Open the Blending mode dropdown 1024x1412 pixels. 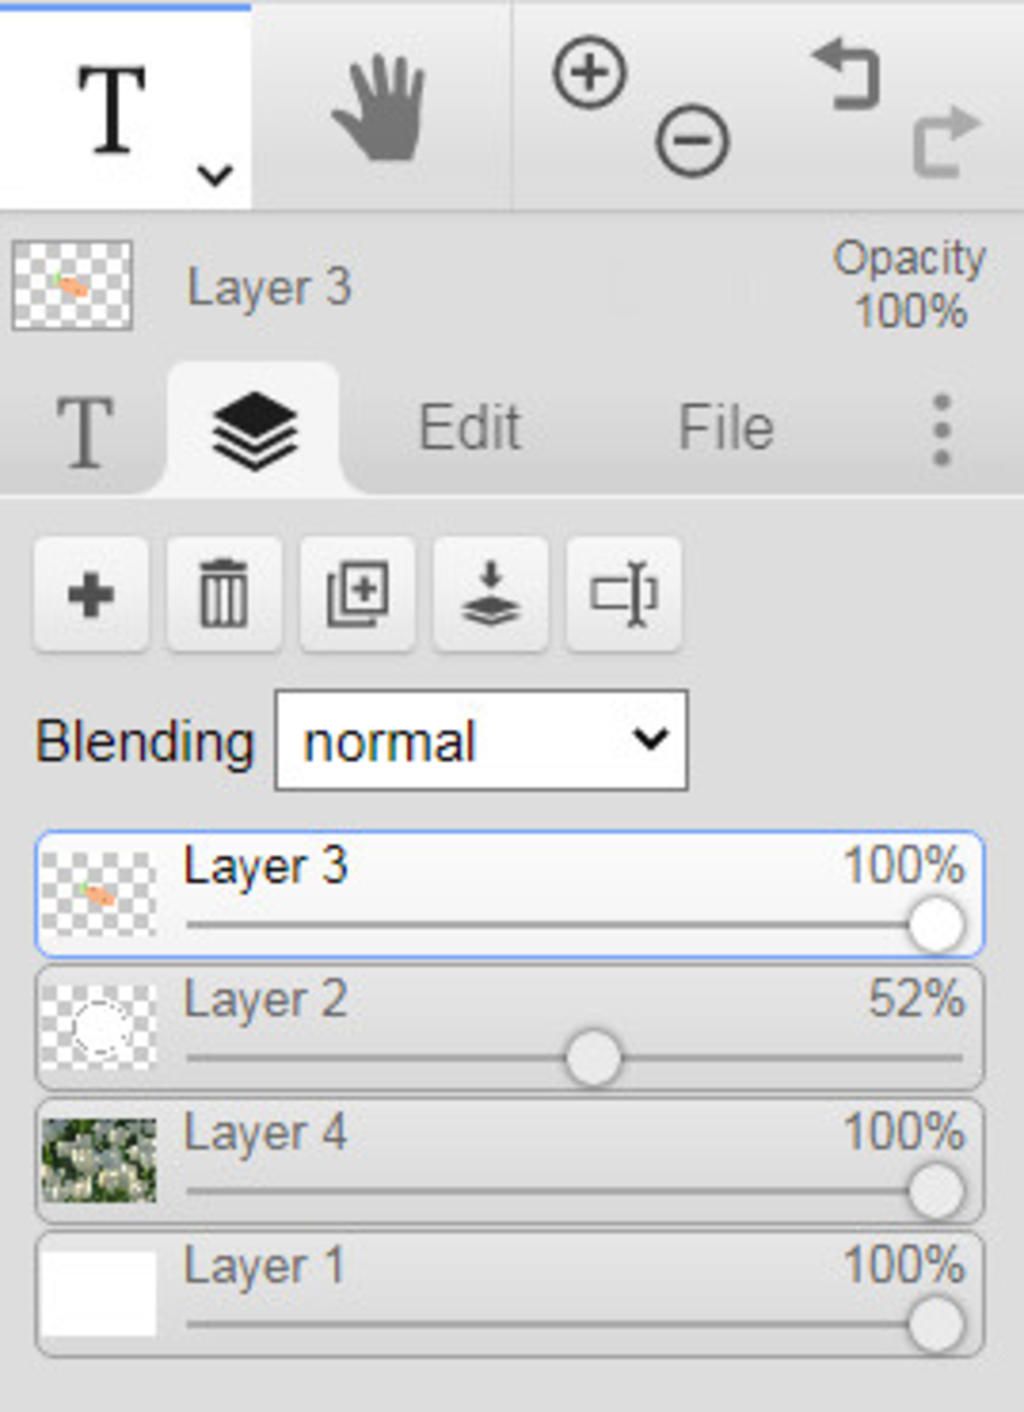481,741
